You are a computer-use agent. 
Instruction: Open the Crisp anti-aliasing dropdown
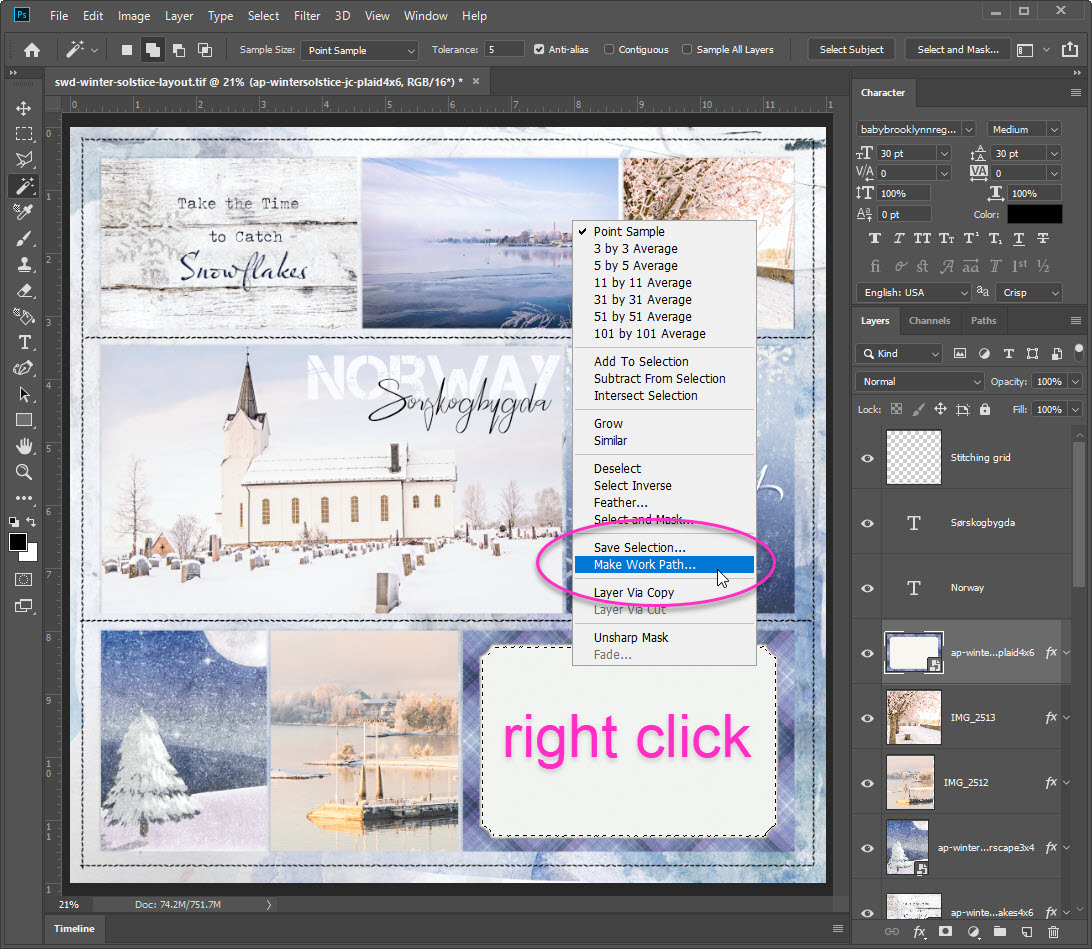pyautogui.click(x=1029, y=293)
